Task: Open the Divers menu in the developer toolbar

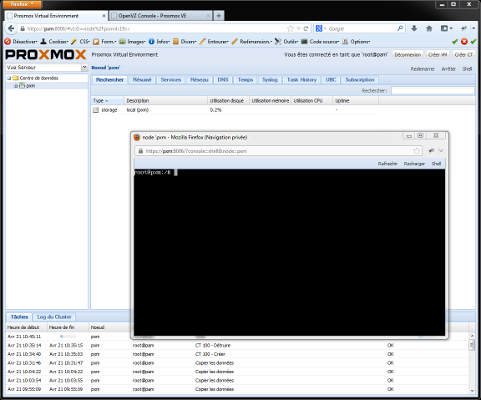Action: click(x=184, y=42)
